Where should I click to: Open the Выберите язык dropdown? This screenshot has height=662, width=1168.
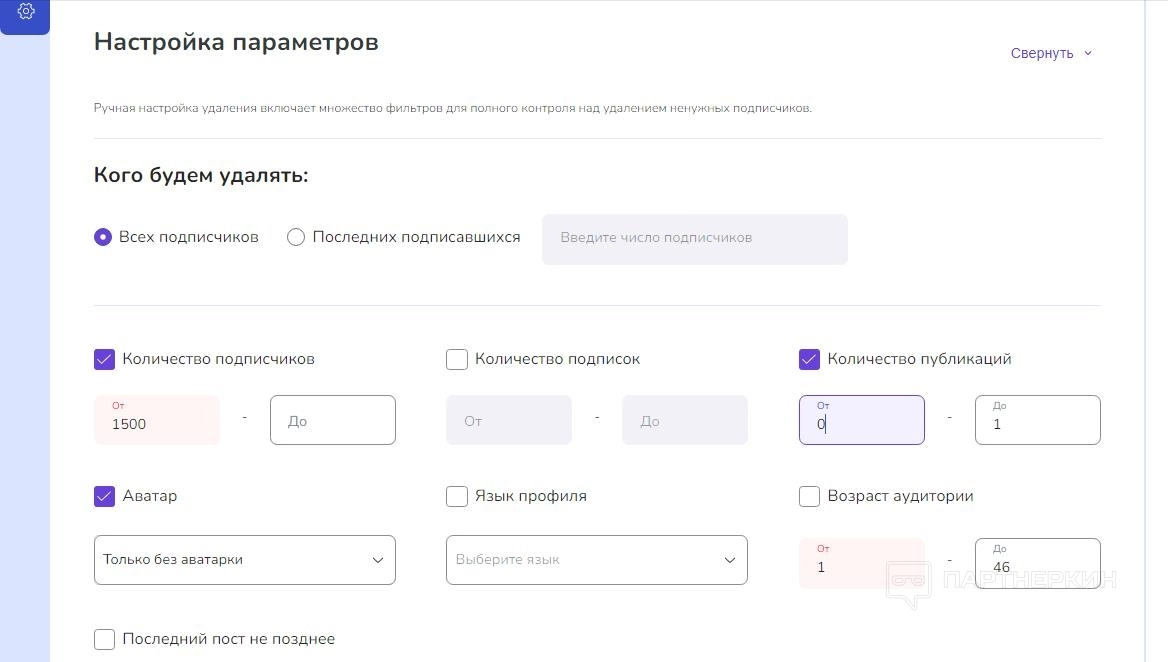[596, 560]
